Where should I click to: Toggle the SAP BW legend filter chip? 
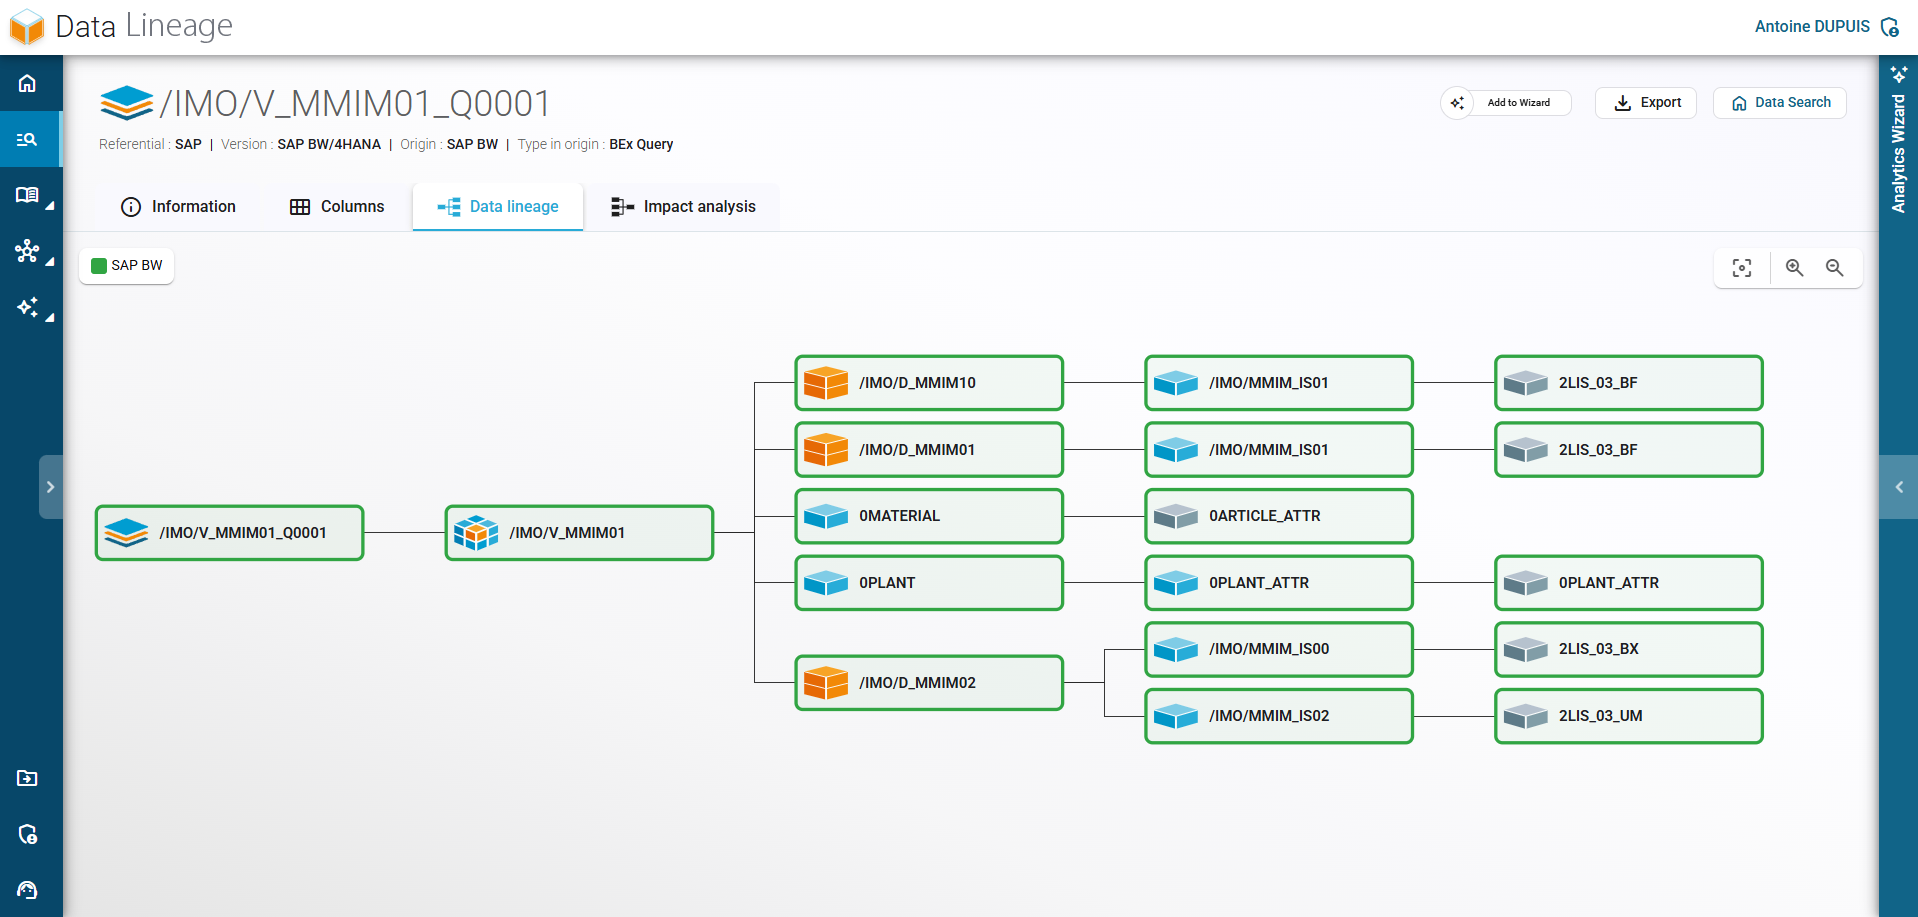[126, 265]
